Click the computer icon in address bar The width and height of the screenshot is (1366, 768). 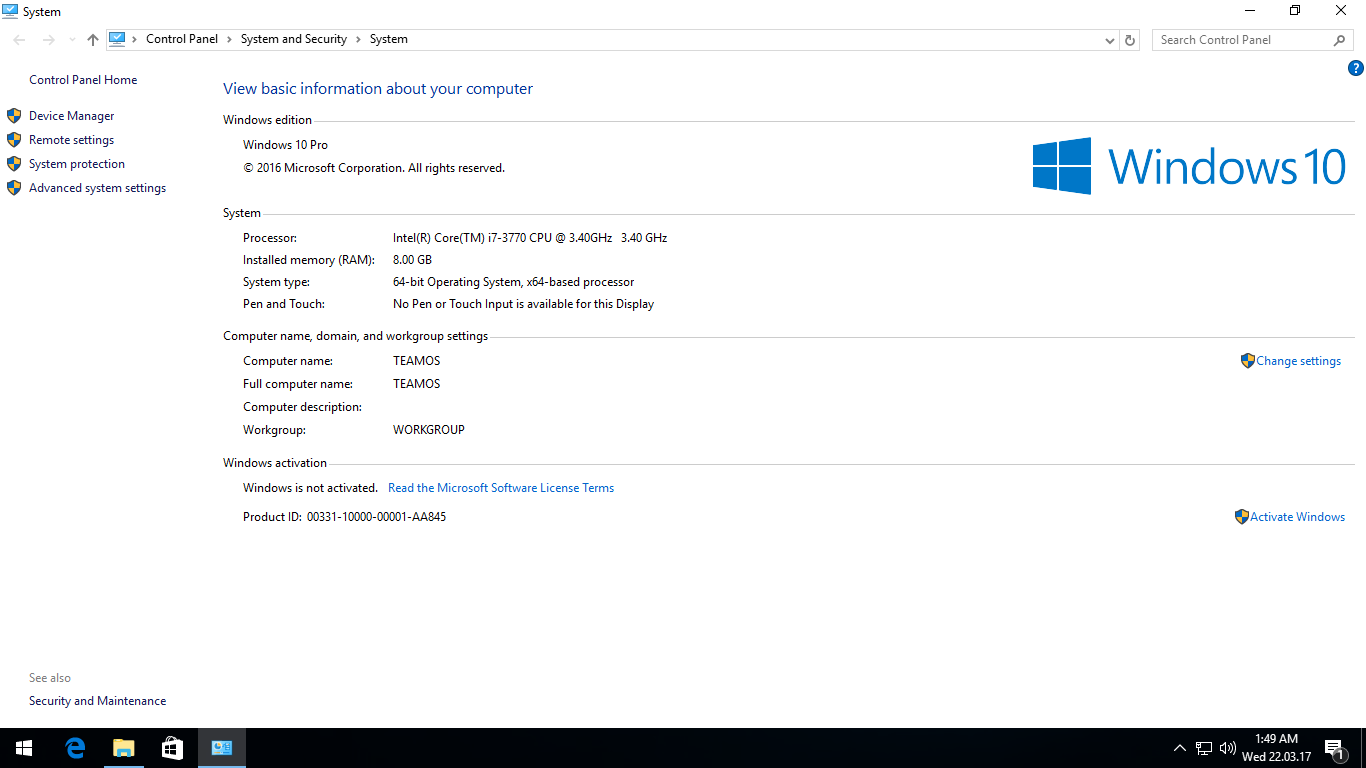point(117,39)
